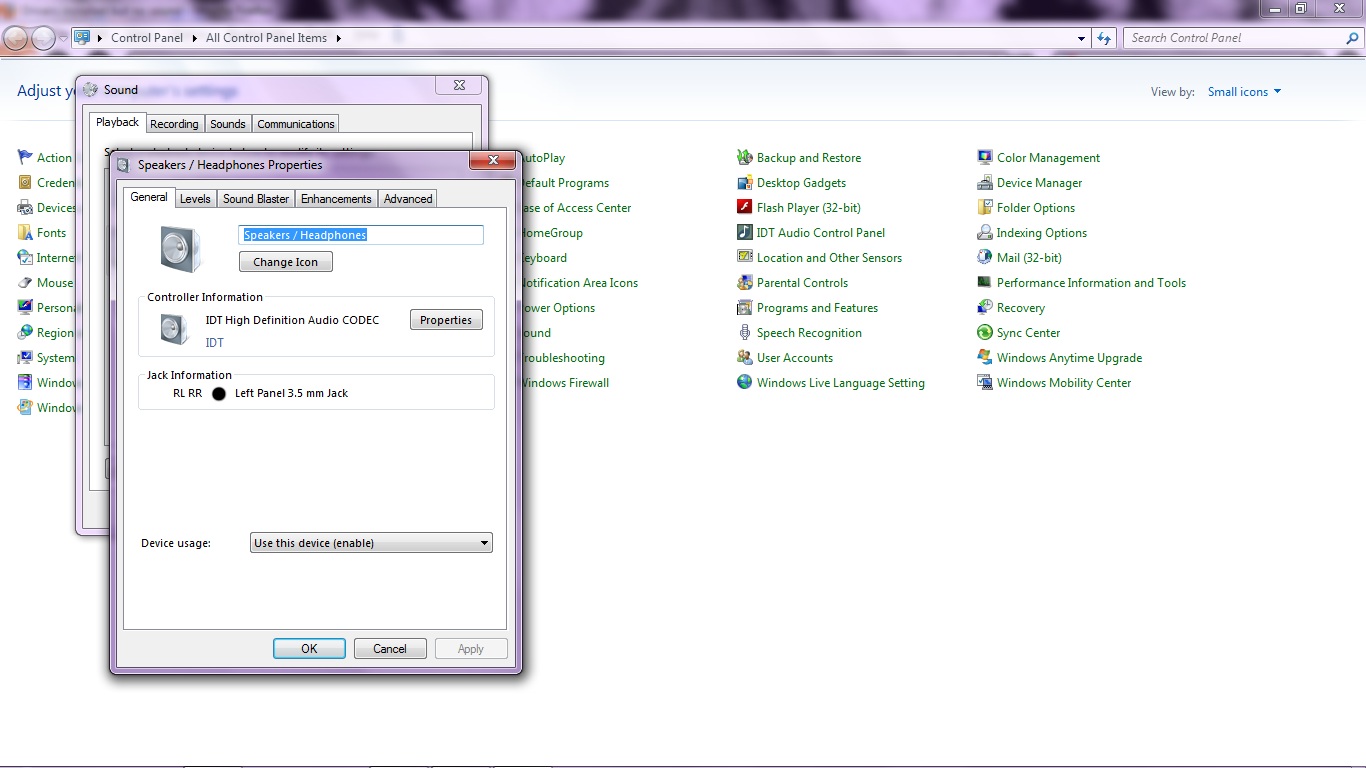Click the IDT manufacturer link

point(215,343)
